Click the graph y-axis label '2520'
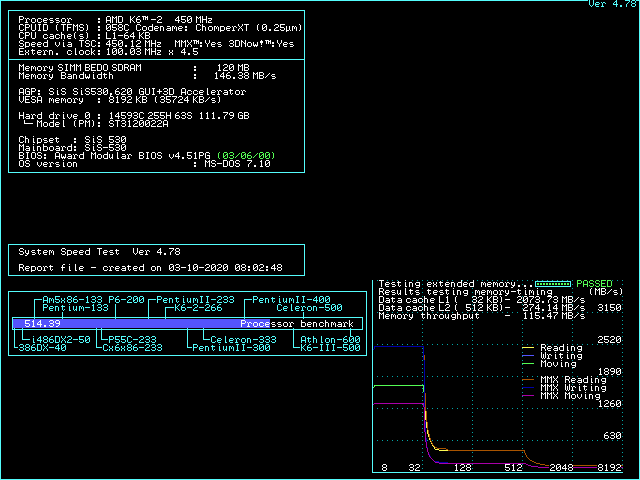 coord(609,340)
